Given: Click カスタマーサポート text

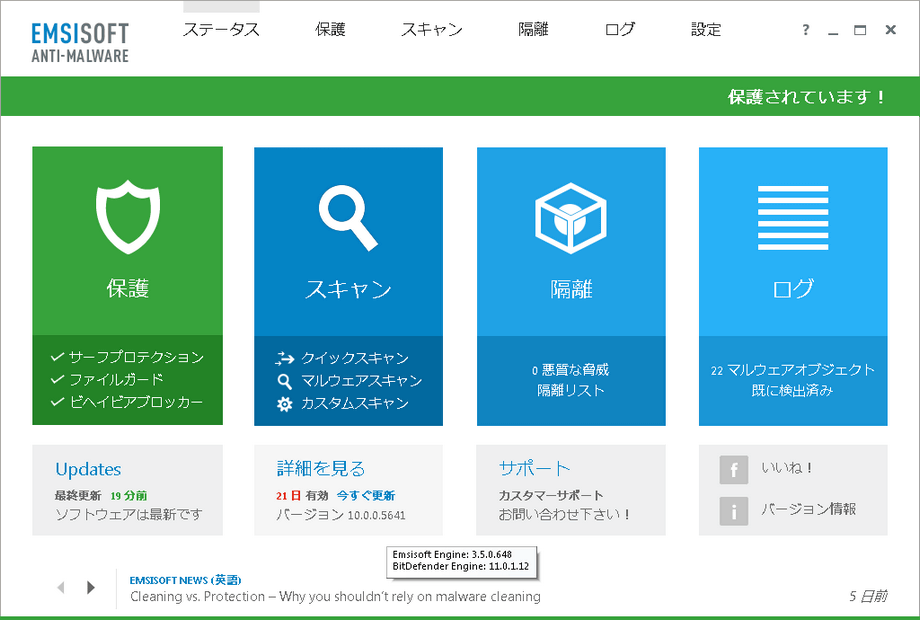Looking at the screenshot, I should [x=551, y=496].
